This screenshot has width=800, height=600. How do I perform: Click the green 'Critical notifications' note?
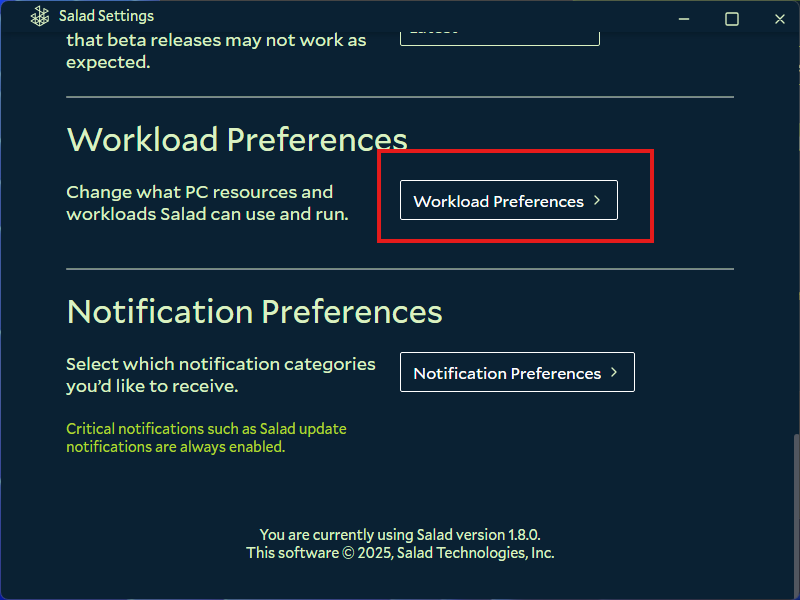[206, 438]
